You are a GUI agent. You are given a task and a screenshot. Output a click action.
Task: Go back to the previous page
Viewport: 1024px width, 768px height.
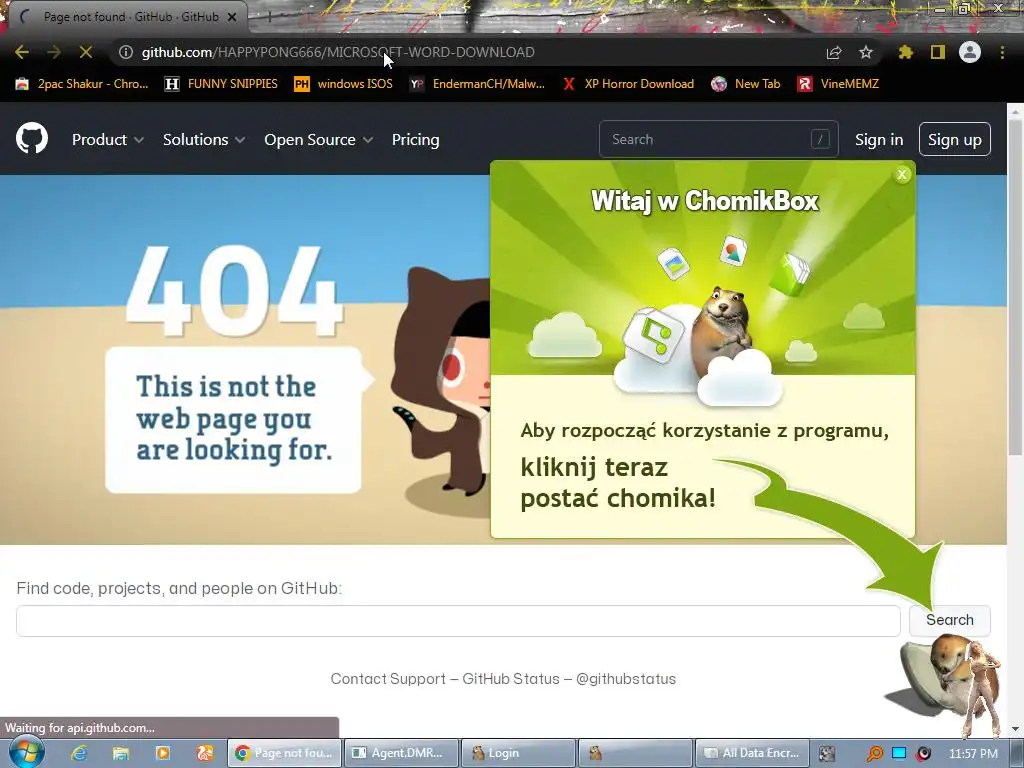coord(22,52)
